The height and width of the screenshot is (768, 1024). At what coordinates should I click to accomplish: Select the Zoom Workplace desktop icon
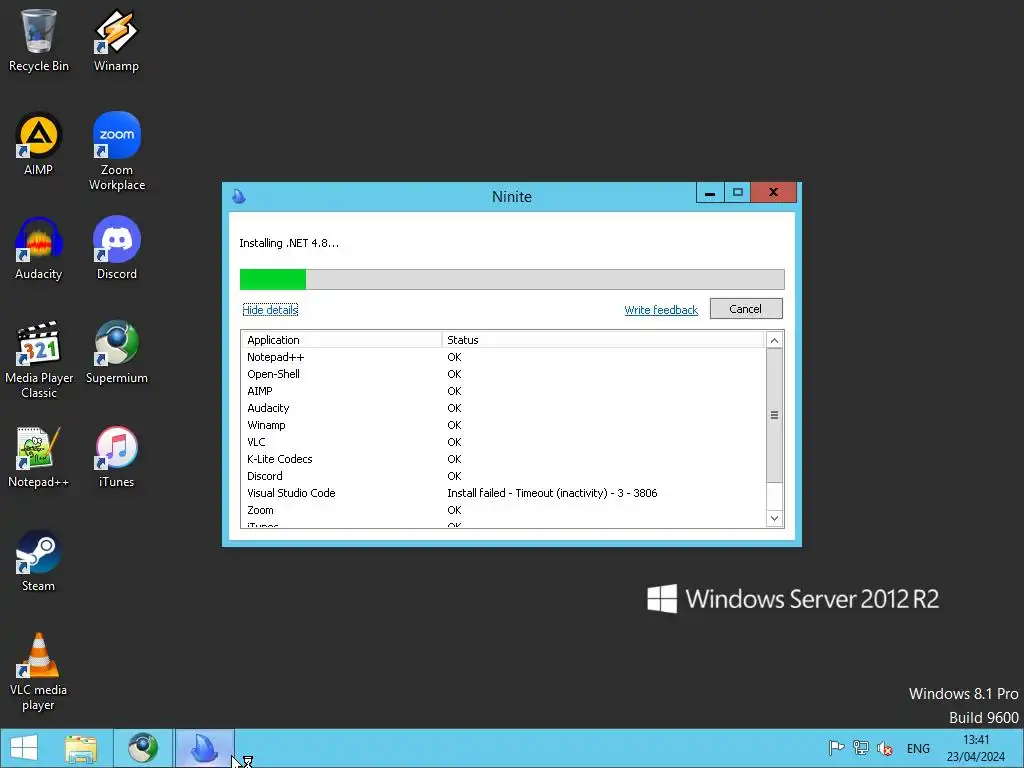pos(117,152)
